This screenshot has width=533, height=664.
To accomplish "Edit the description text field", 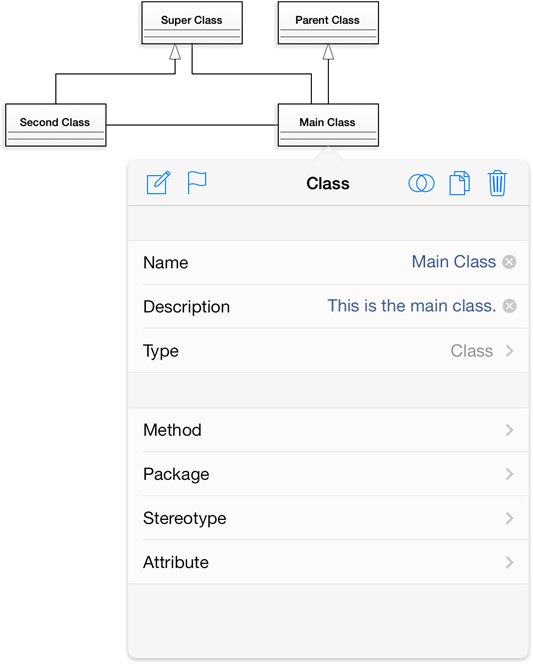I will tap(411, 306).
